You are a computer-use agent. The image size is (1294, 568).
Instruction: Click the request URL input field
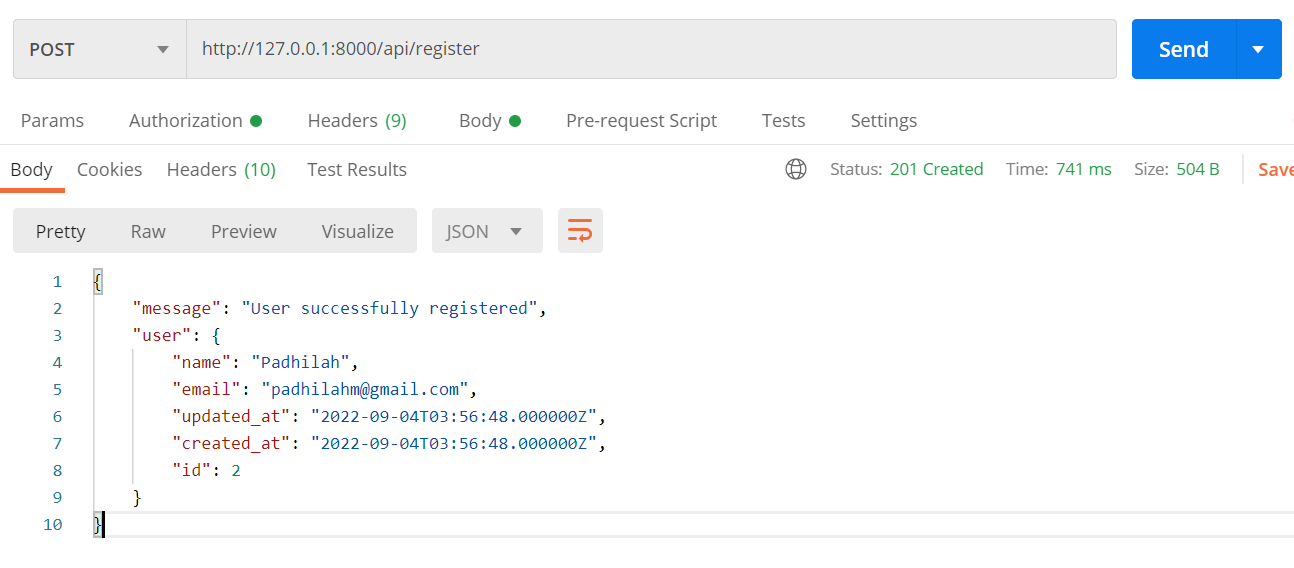[650, 49]
